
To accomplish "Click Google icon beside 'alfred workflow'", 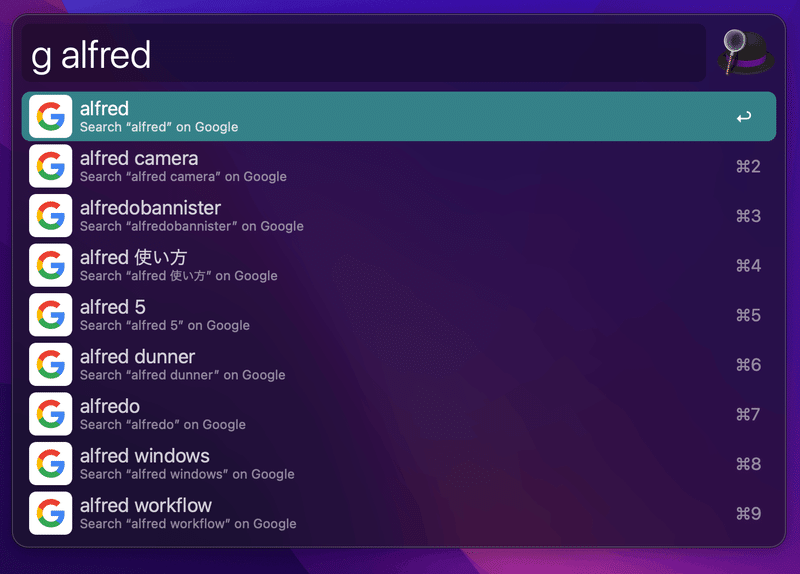I will [51, 513].
